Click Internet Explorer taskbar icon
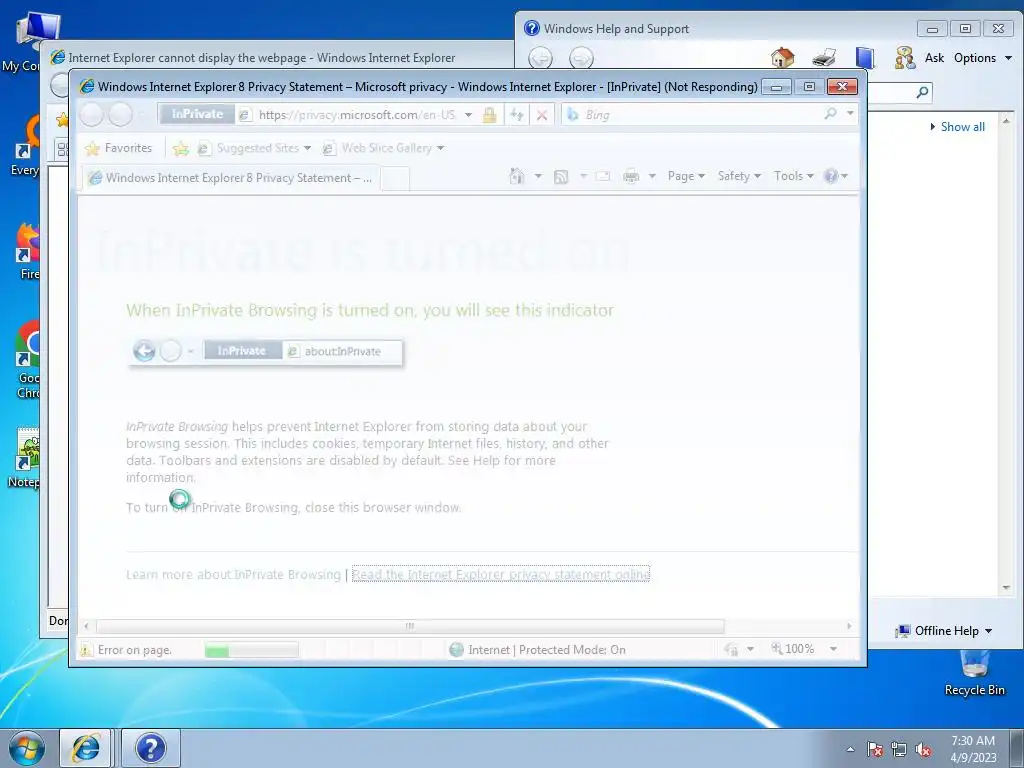This screenshot has height=768, width=1024. coord(86,748)
